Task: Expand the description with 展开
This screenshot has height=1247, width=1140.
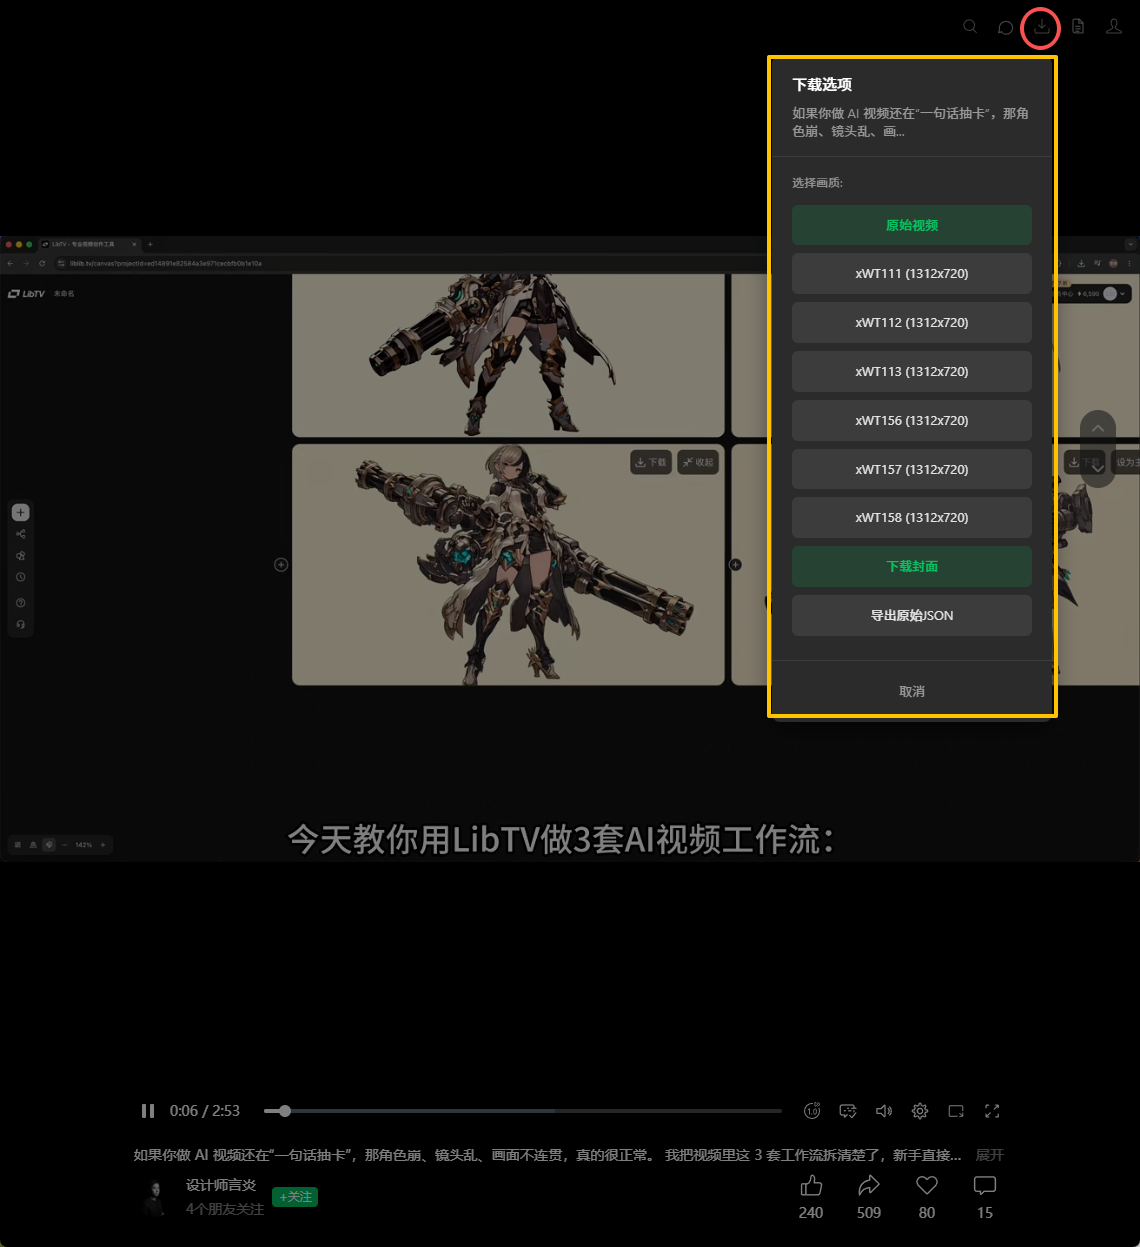Action: click(x=989, y=1155)
